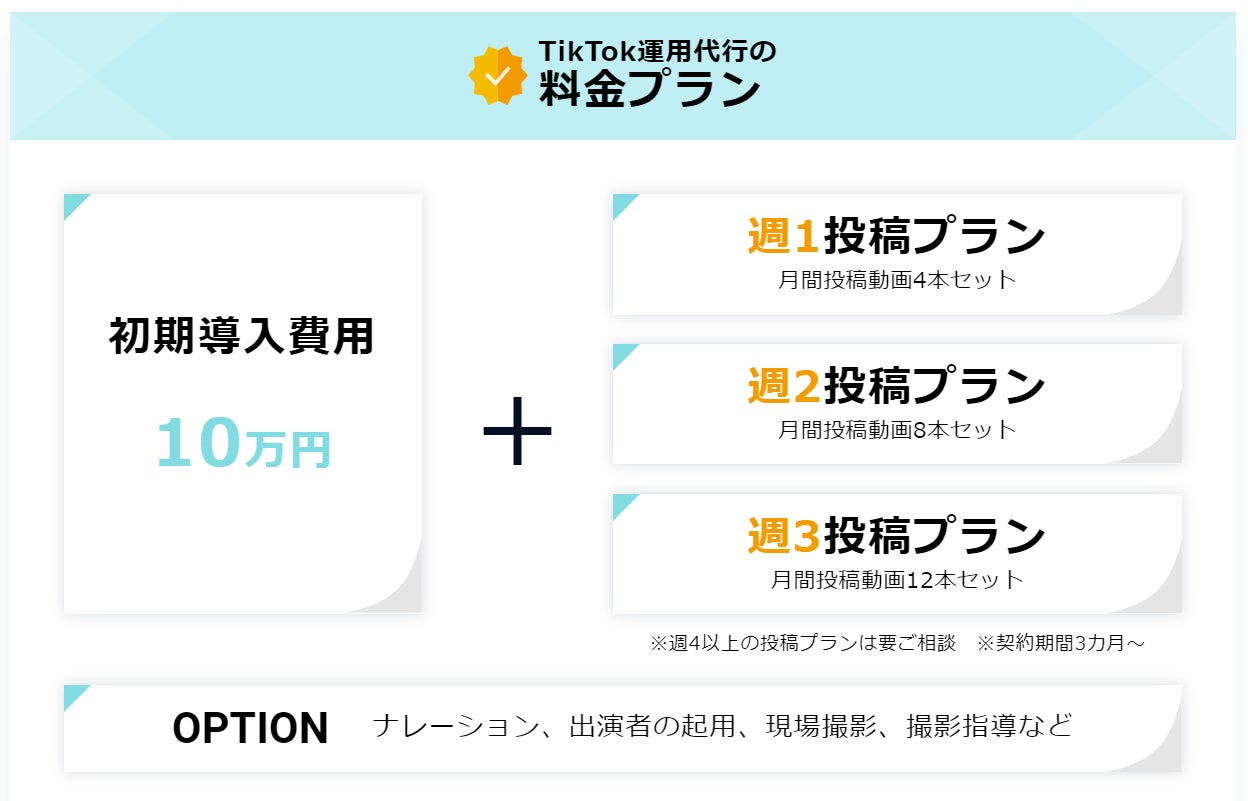Click the ※契約期間3カ月～ note
This screenshot has width=1248, height=801.
[1060, 643]
